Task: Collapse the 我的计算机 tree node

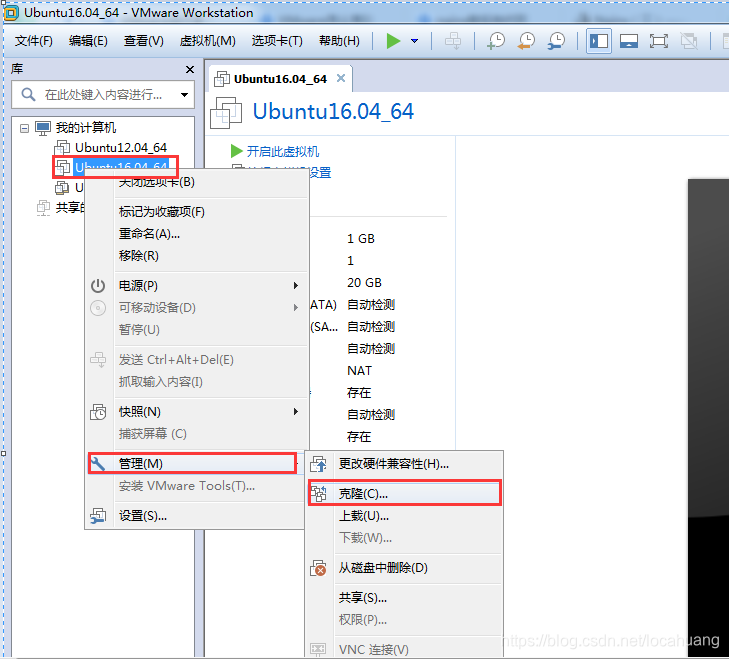Action: 24,128
